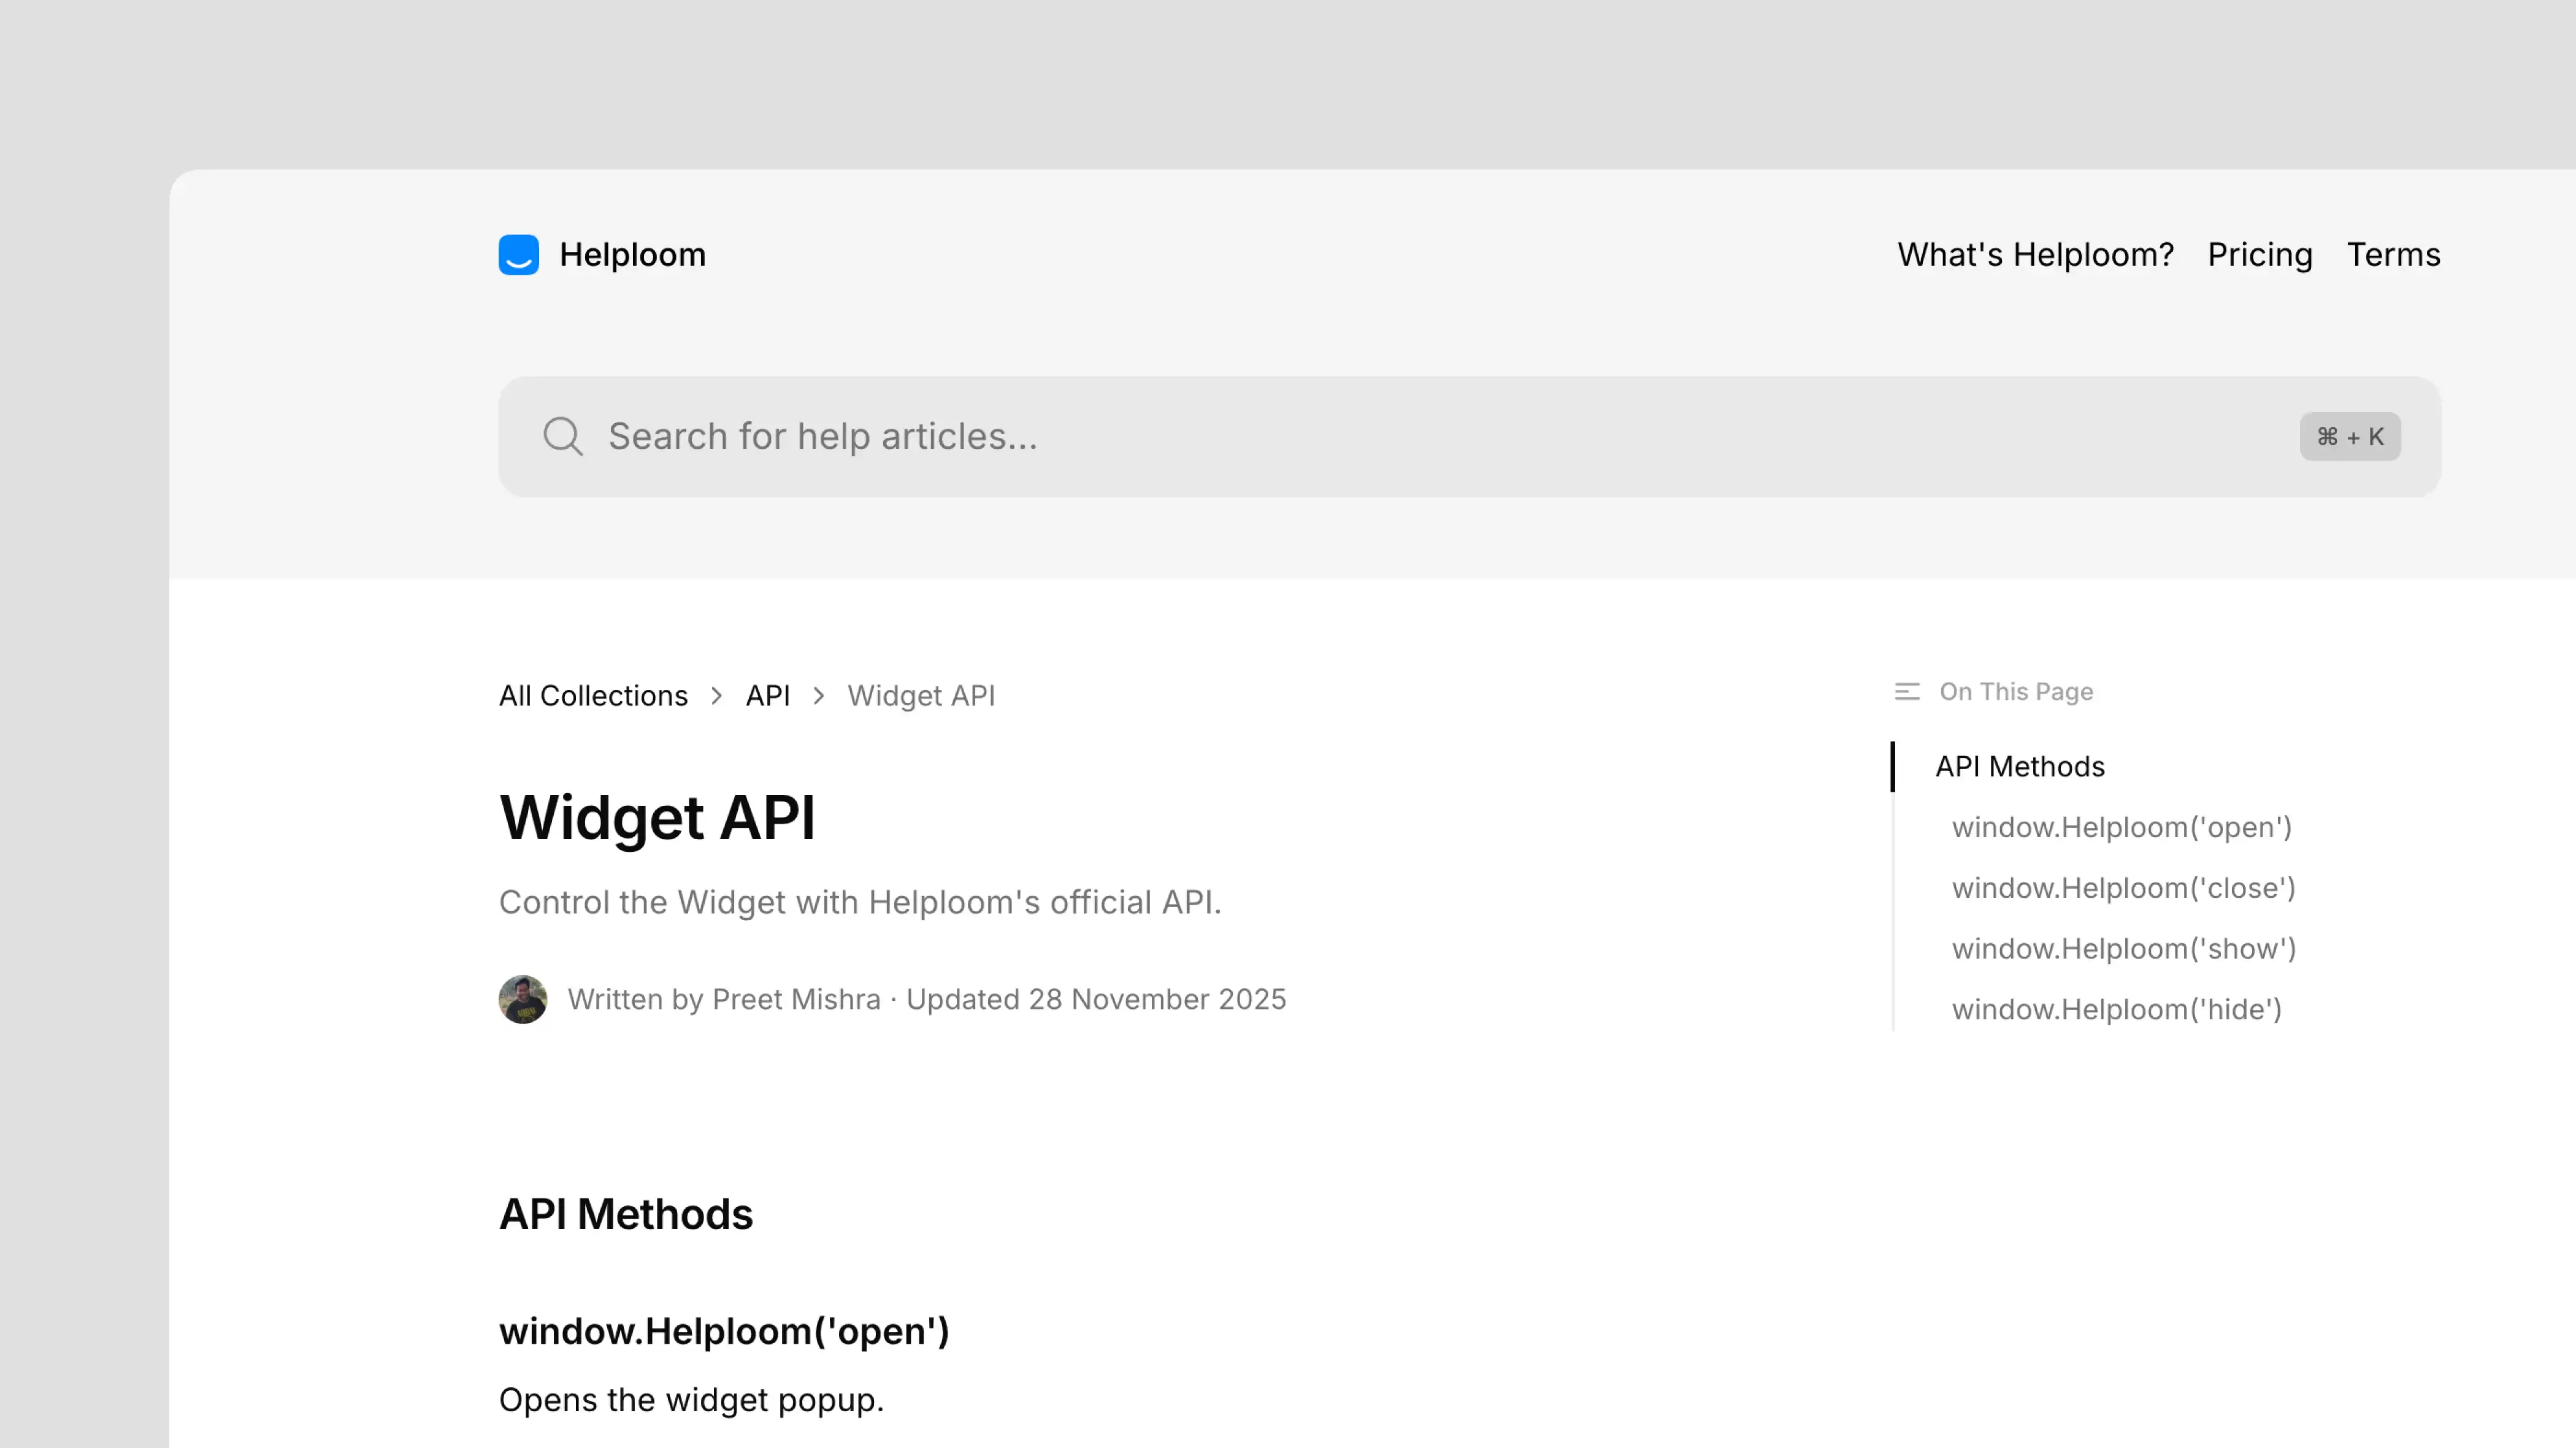Viewport: 2576px width, 1448px height.
Task: Click the search magnifier icon
Action: (x=563, y=437)
